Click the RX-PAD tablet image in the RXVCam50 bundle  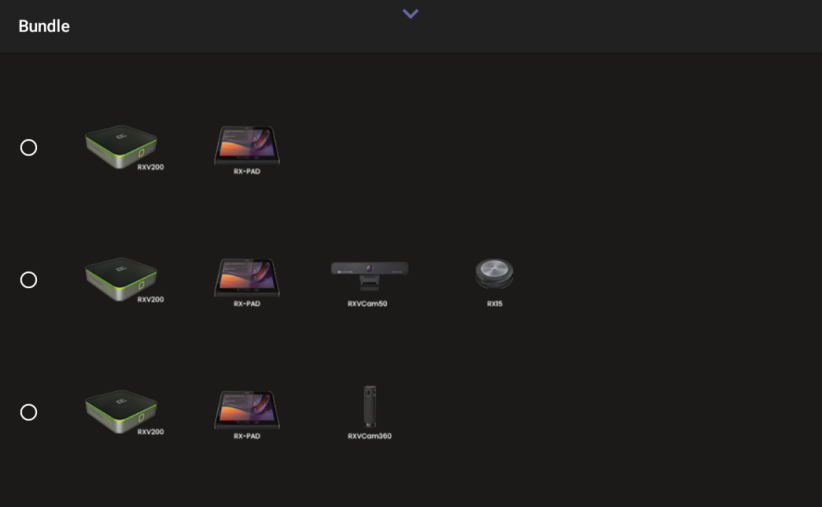coord(247,276)
